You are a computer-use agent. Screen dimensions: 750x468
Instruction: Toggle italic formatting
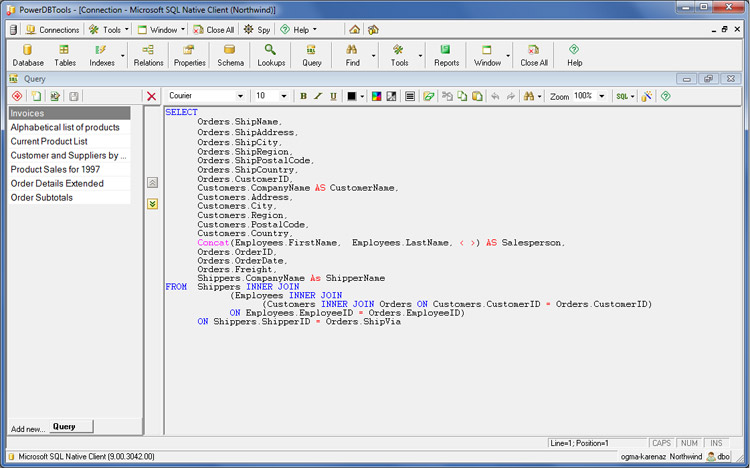(318, 96)
